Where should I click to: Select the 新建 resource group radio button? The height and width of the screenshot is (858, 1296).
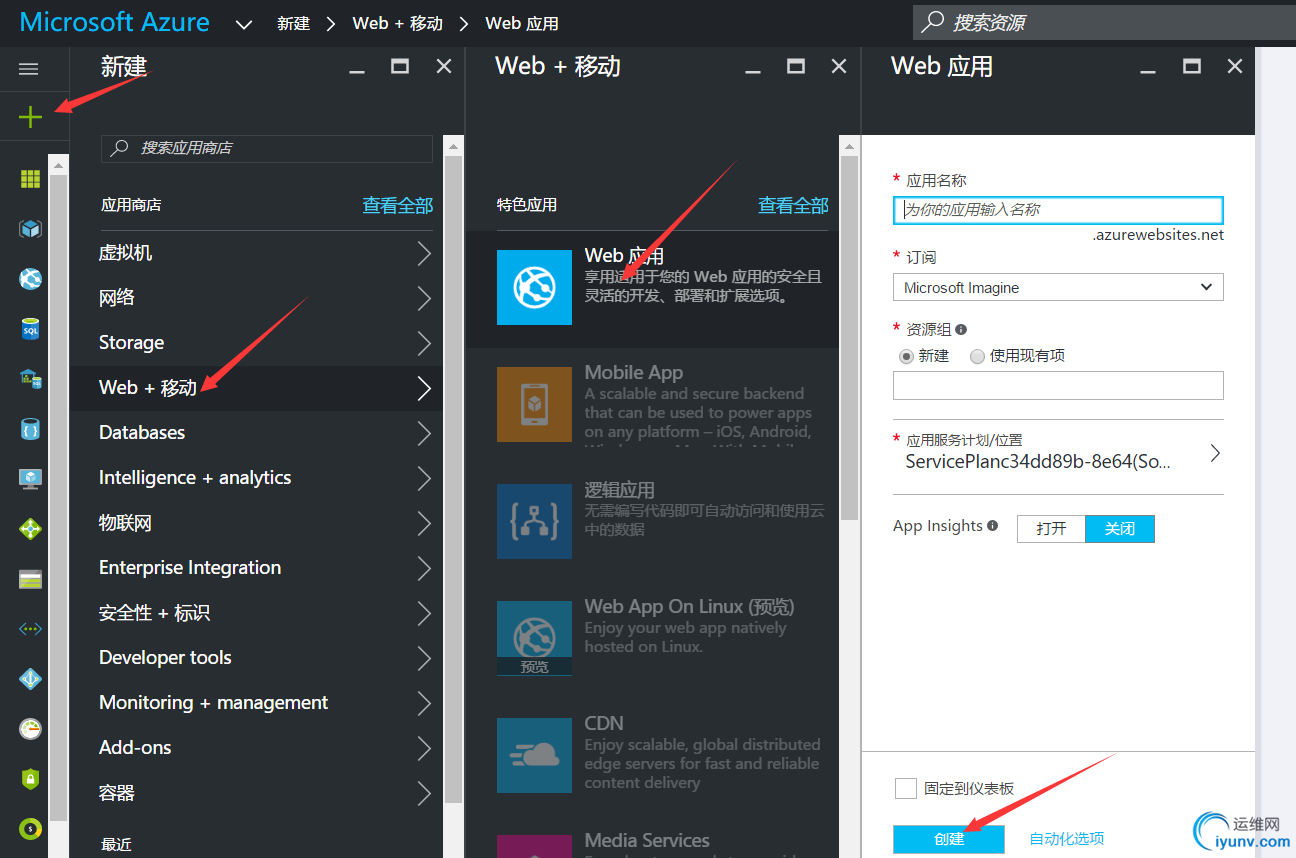(907, 356)
